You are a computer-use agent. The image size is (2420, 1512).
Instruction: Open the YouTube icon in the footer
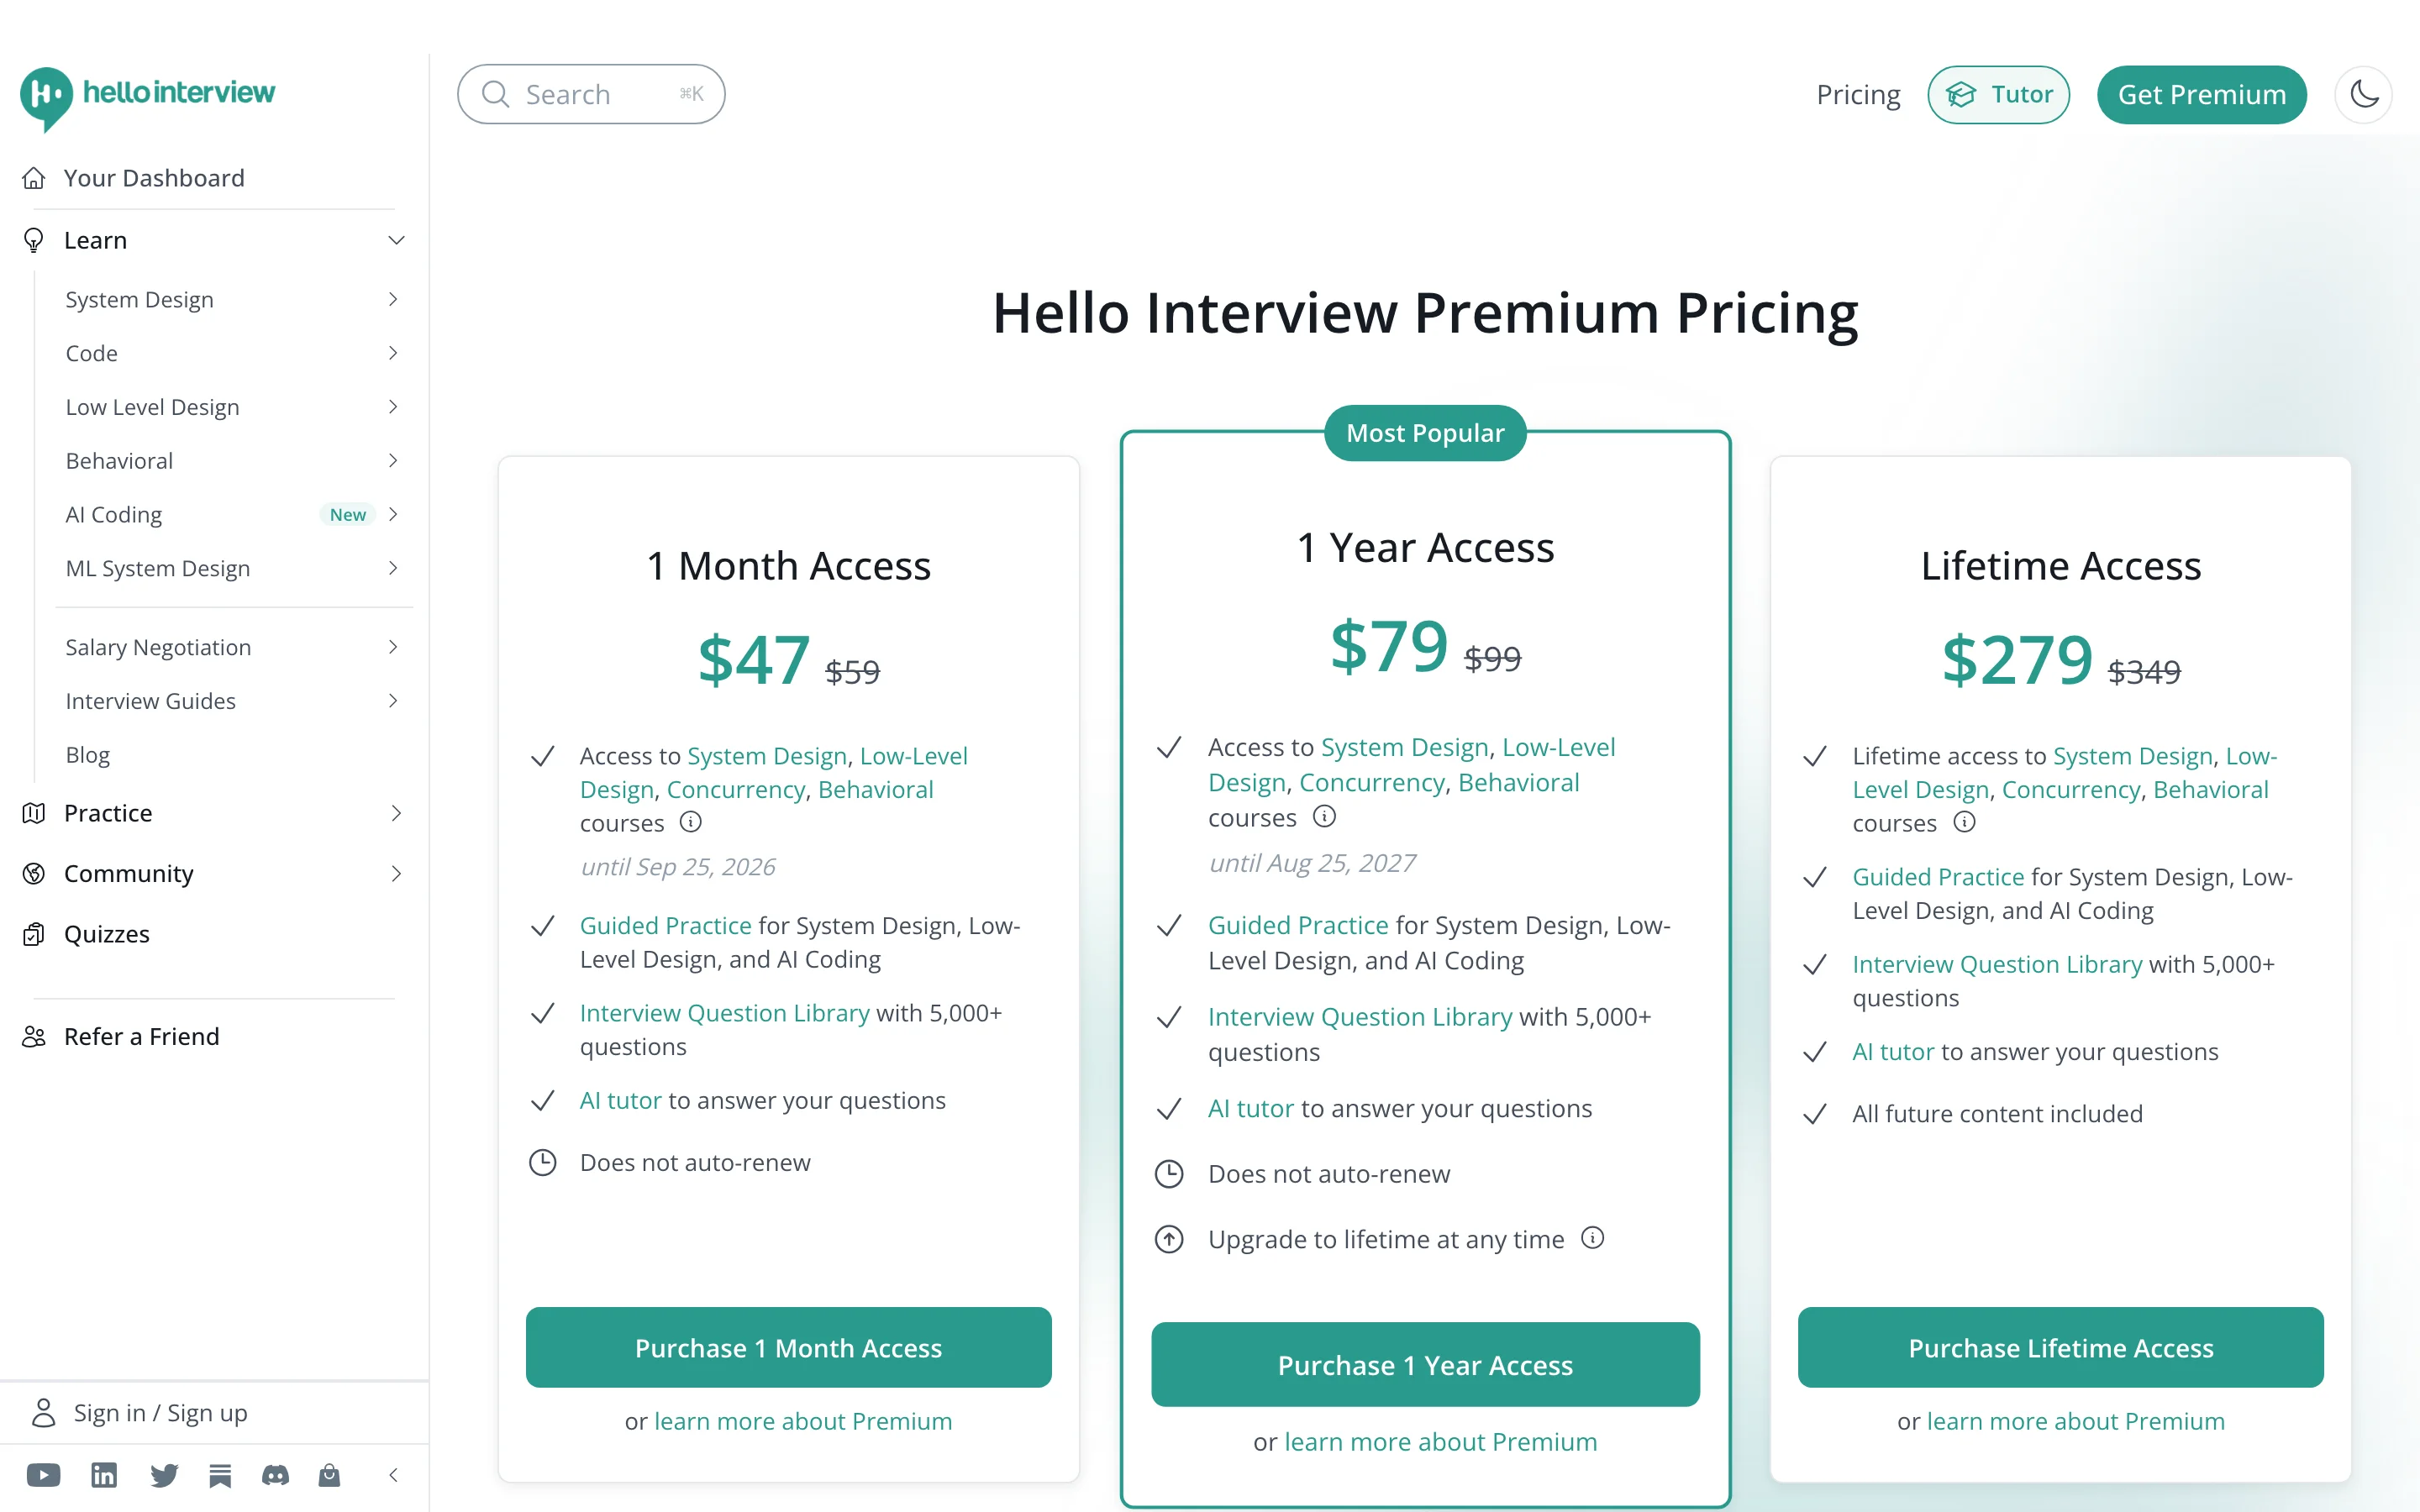click(43, 1475)
